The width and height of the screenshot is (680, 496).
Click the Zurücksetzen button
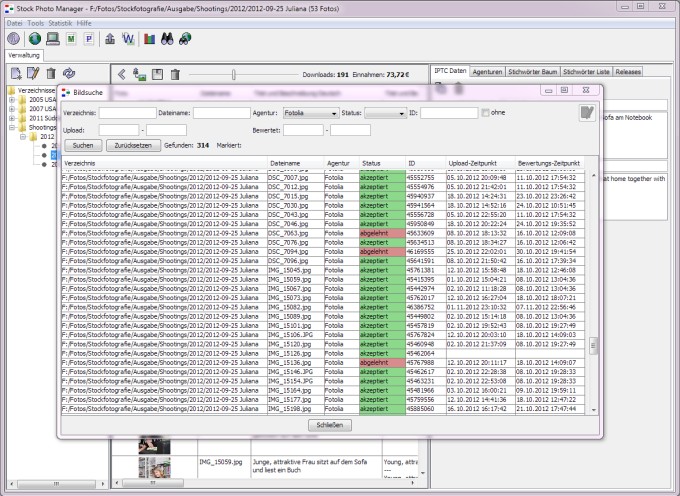coord(133,145)
